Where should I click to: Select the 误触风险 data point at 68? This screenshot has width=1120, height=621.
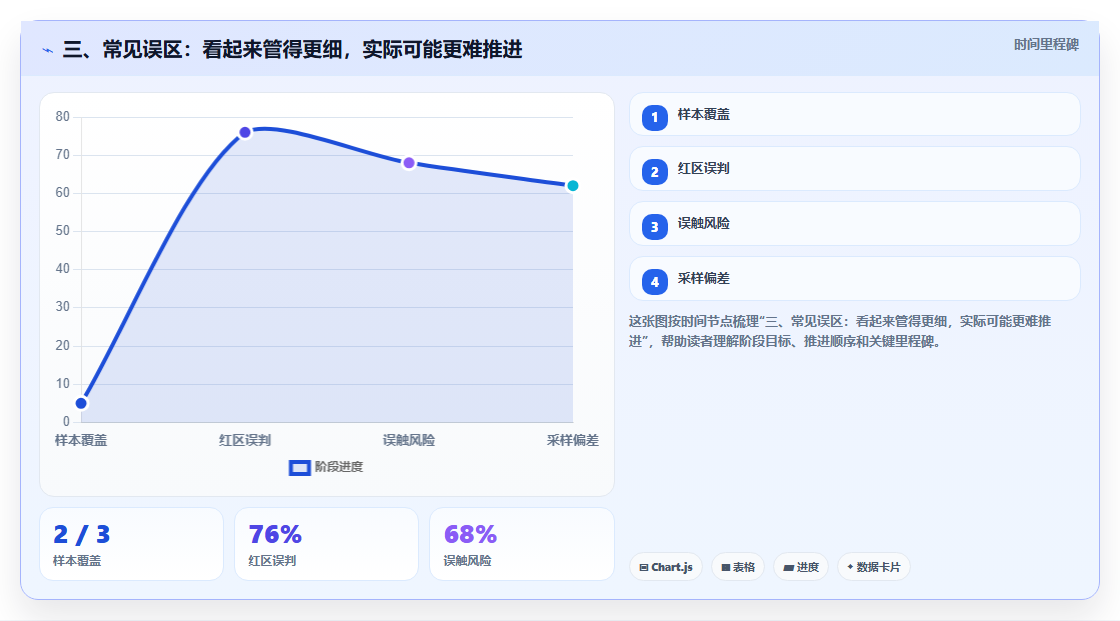click(409, 163)
